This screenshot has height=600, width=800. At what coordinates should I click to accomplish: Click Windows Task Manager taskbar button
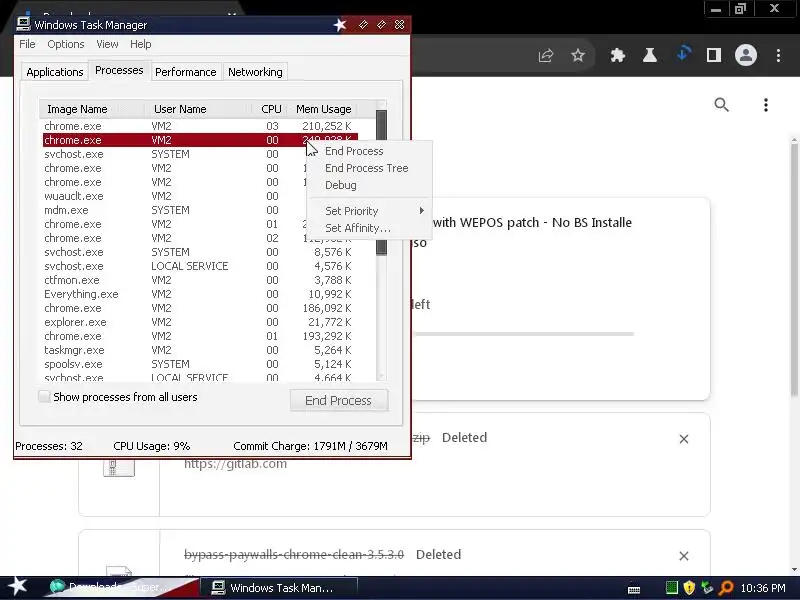coord(278,588)
